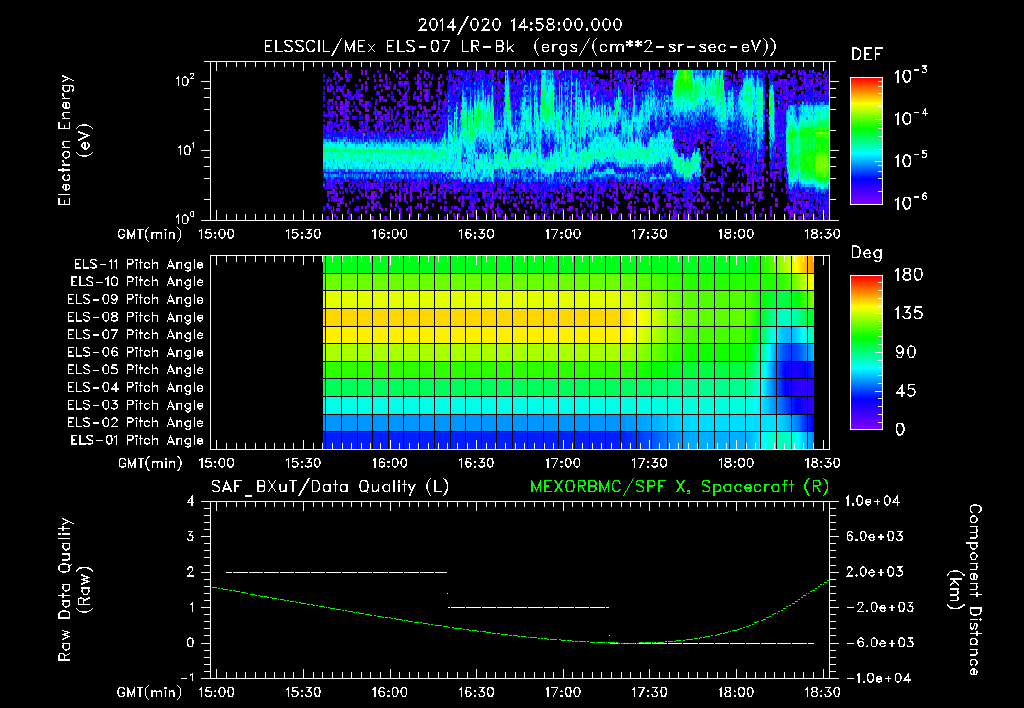
Task: Click the Raw Data Quality (Raw) axis label
Action: pos(74,590)
